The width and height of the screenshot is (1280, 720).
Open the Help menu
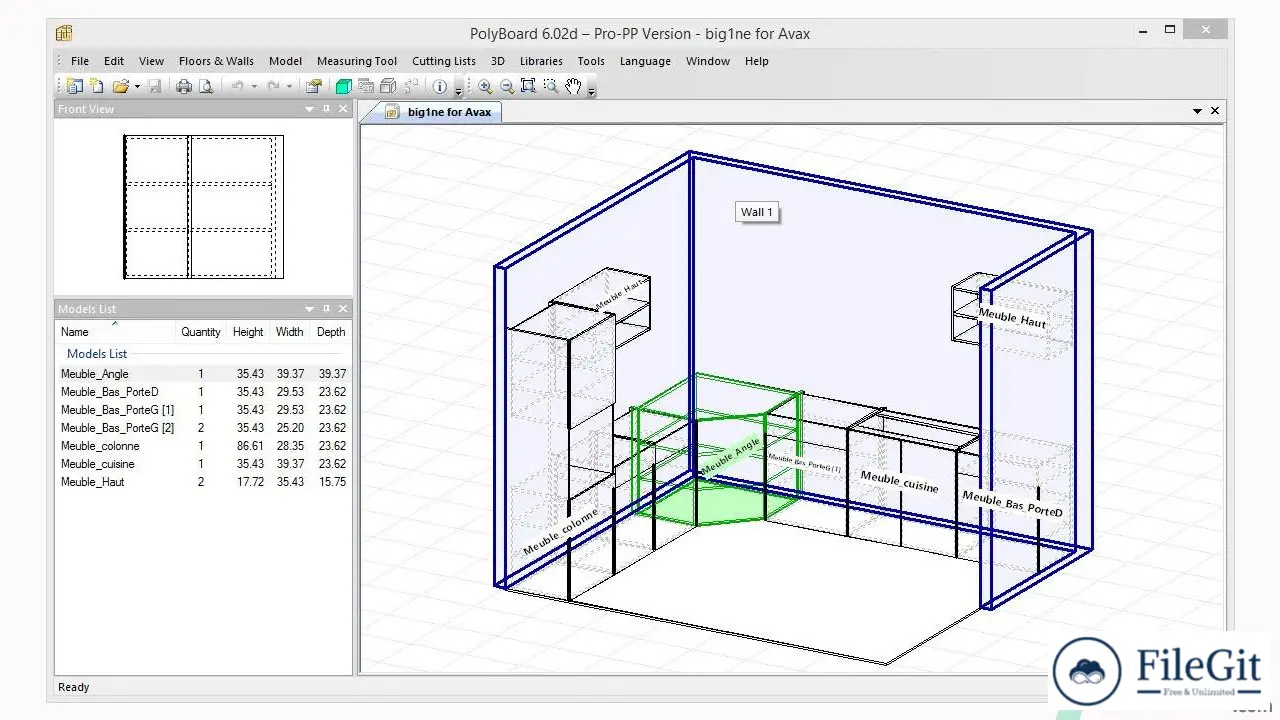click(757, 61)
